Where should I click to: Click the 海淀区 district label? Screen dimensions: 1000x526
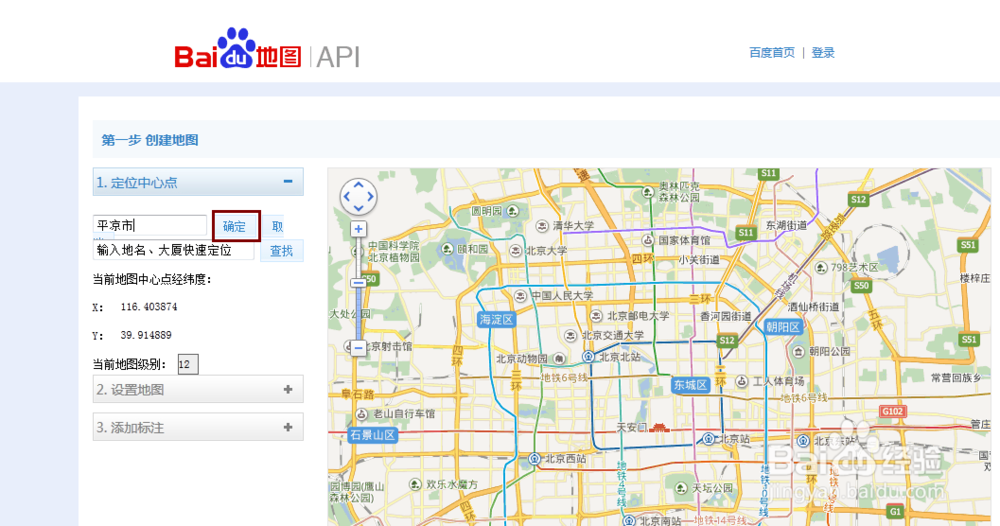(497, 319)
